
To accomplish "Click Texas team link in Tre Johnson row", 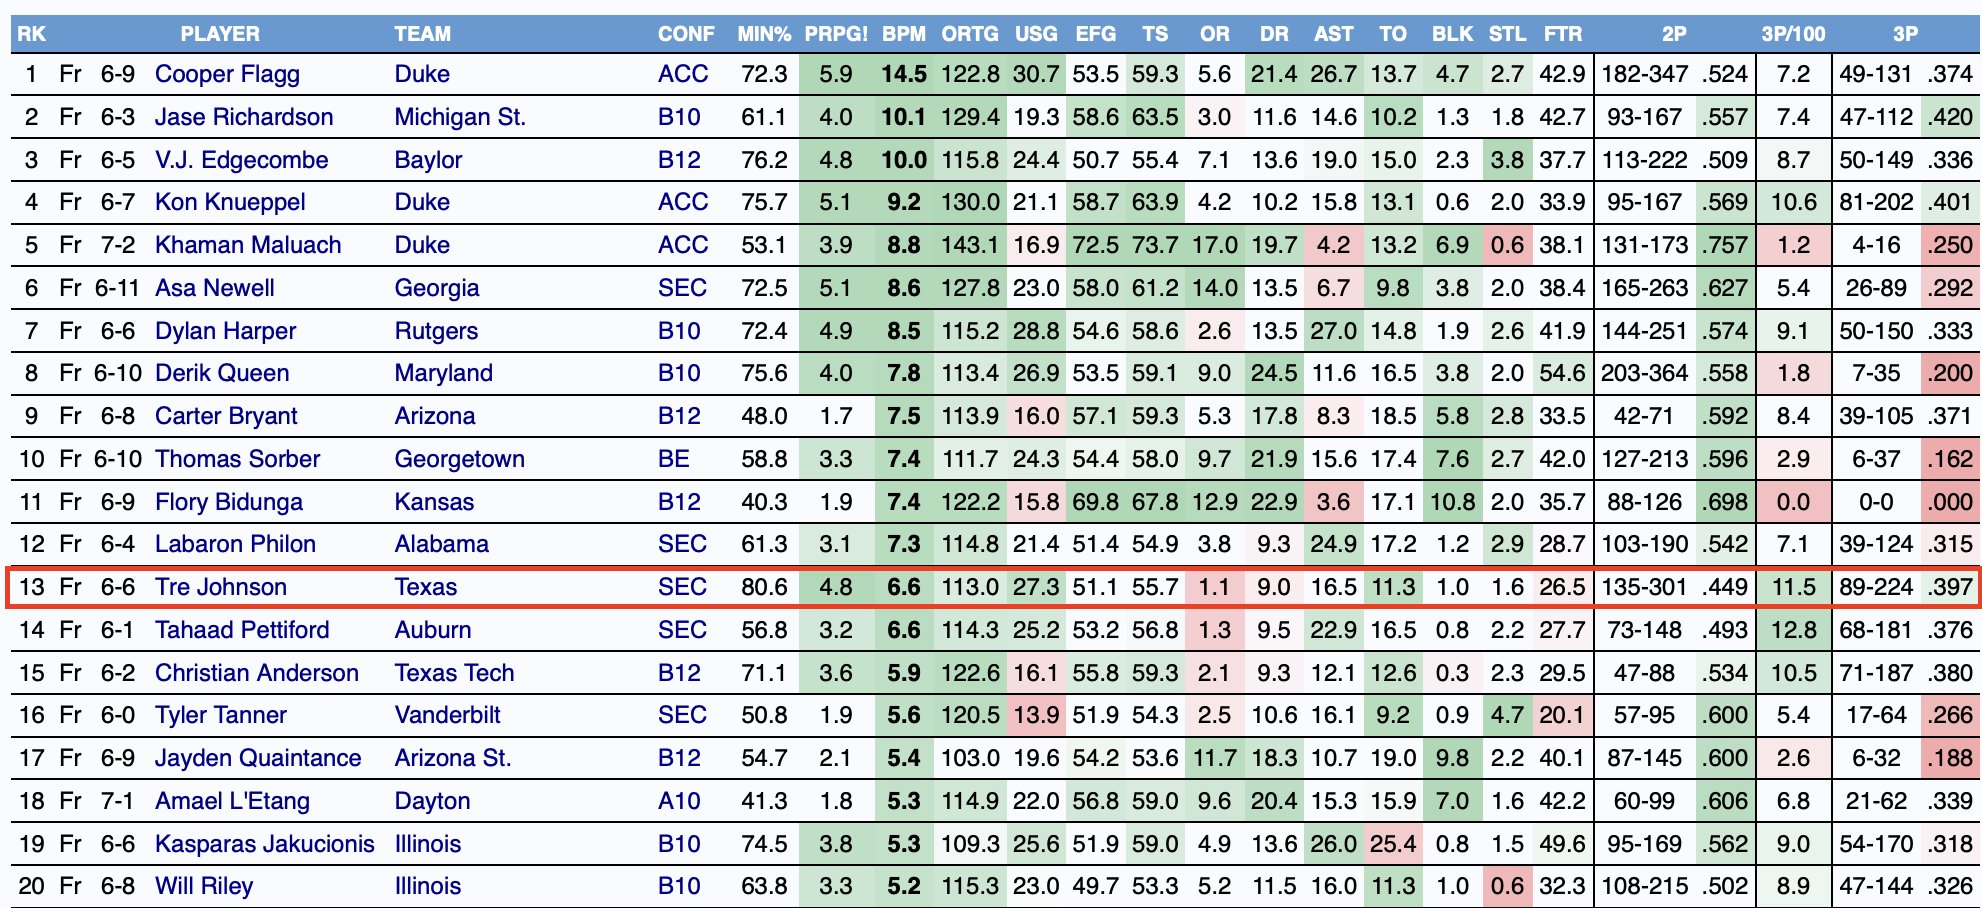I will pyautogui.click(x=425, y=587).
